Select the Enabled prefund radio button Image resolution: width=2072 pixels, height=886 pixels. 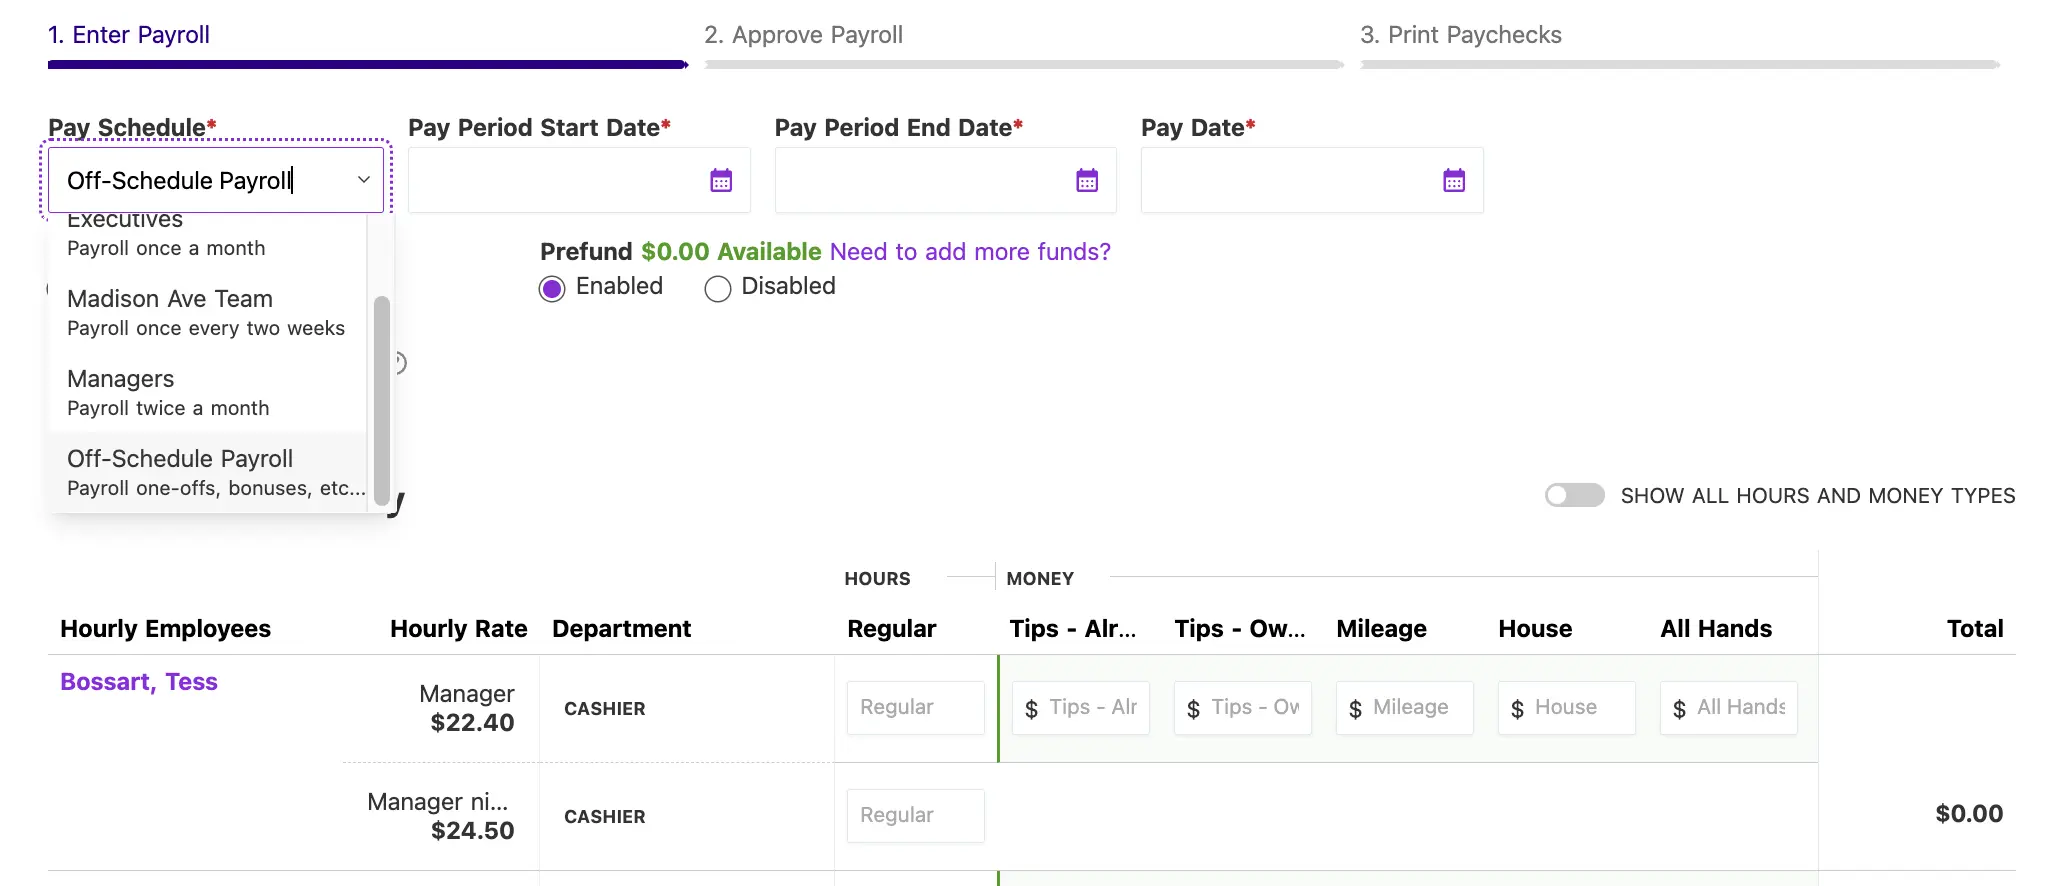(x=552, y=289)
